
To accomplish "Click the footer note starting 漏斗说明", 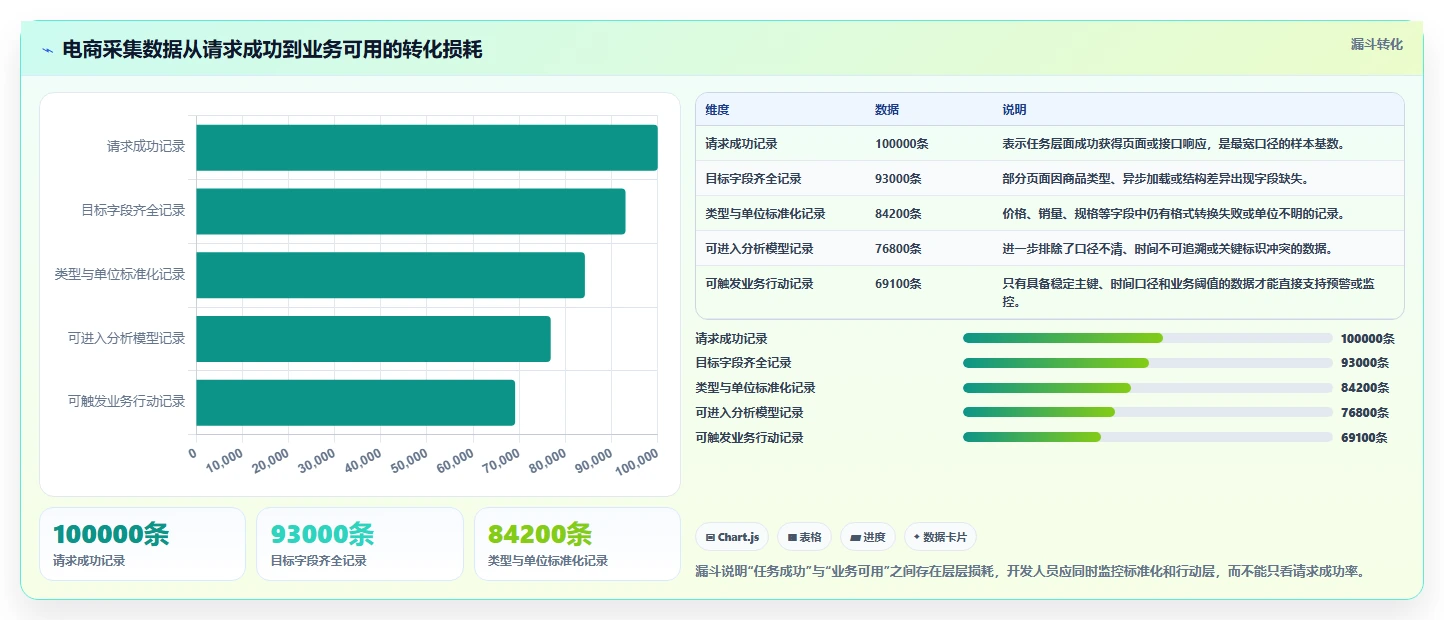I will (1030, 572).
